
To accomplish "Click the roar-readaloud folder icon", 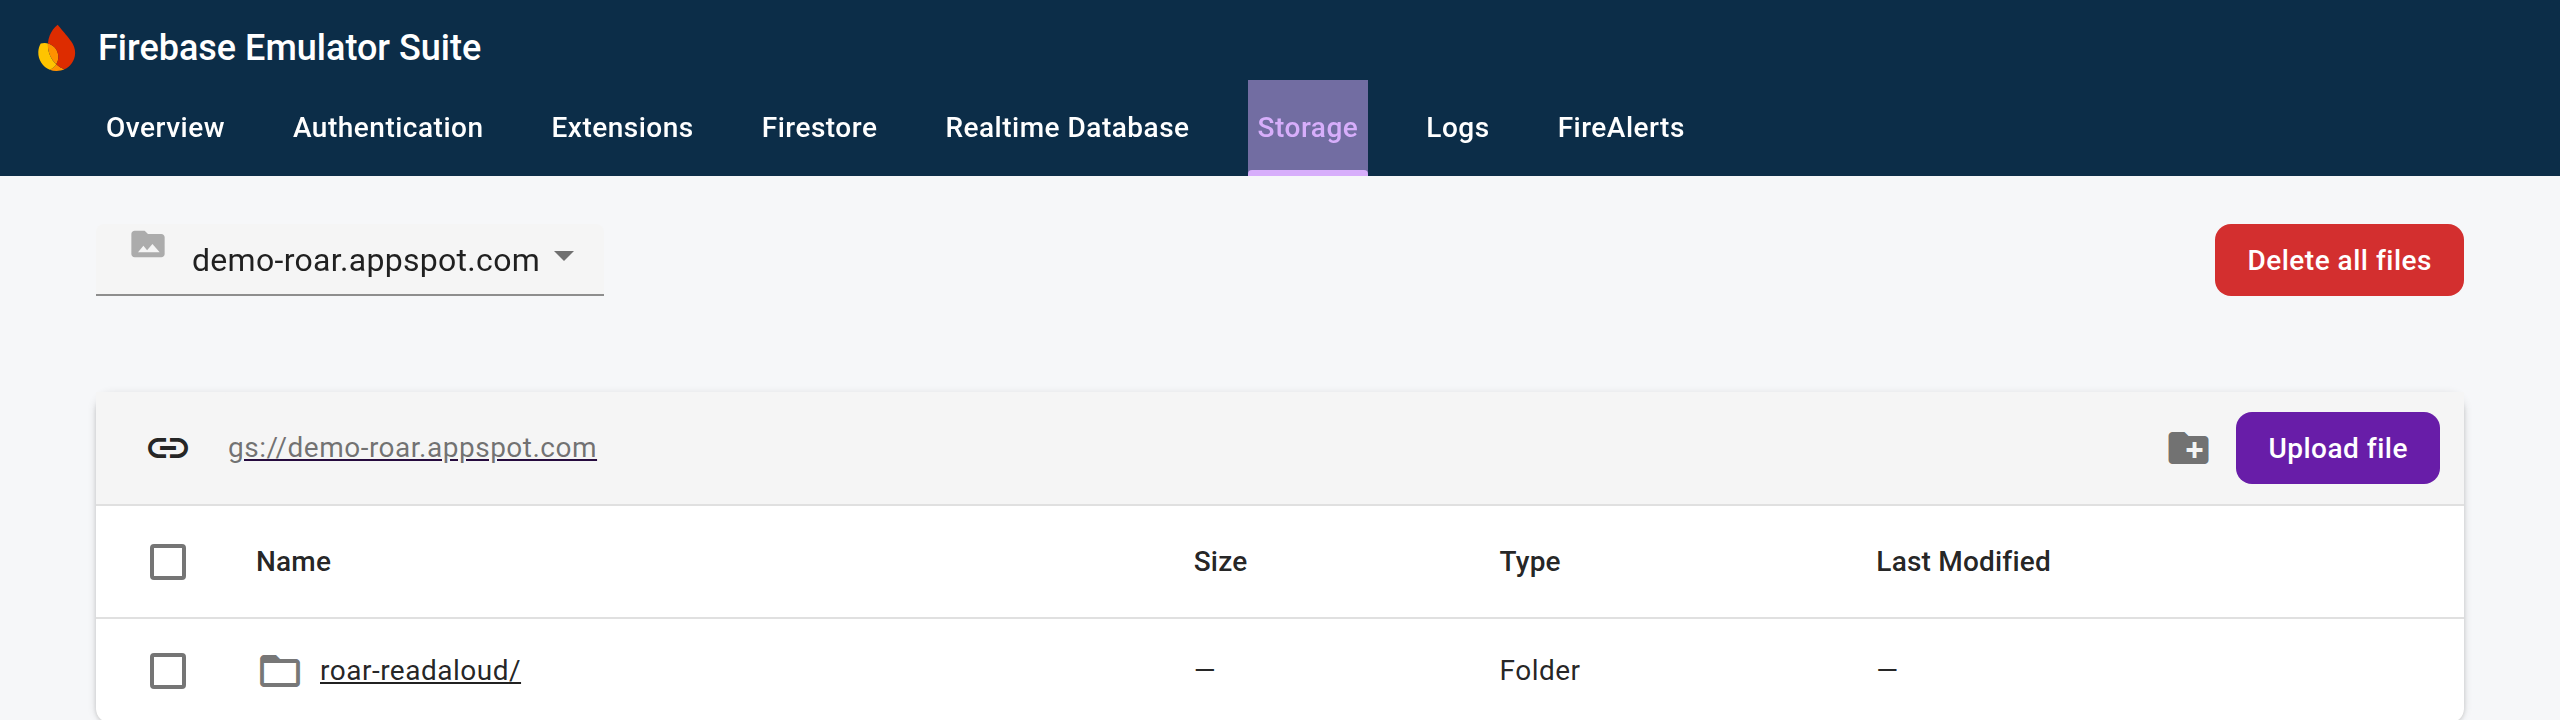I will coord(280,670).
